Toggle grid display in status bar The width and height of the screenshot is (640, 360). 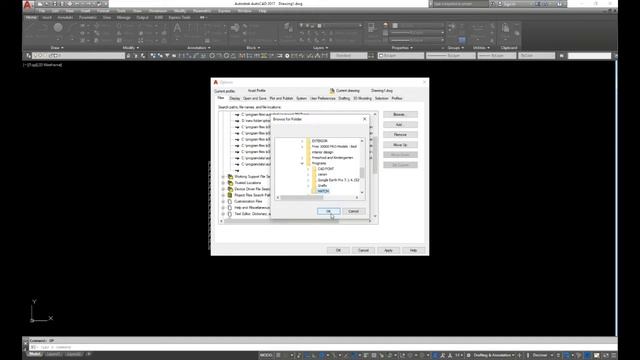(x=279, y=356)
